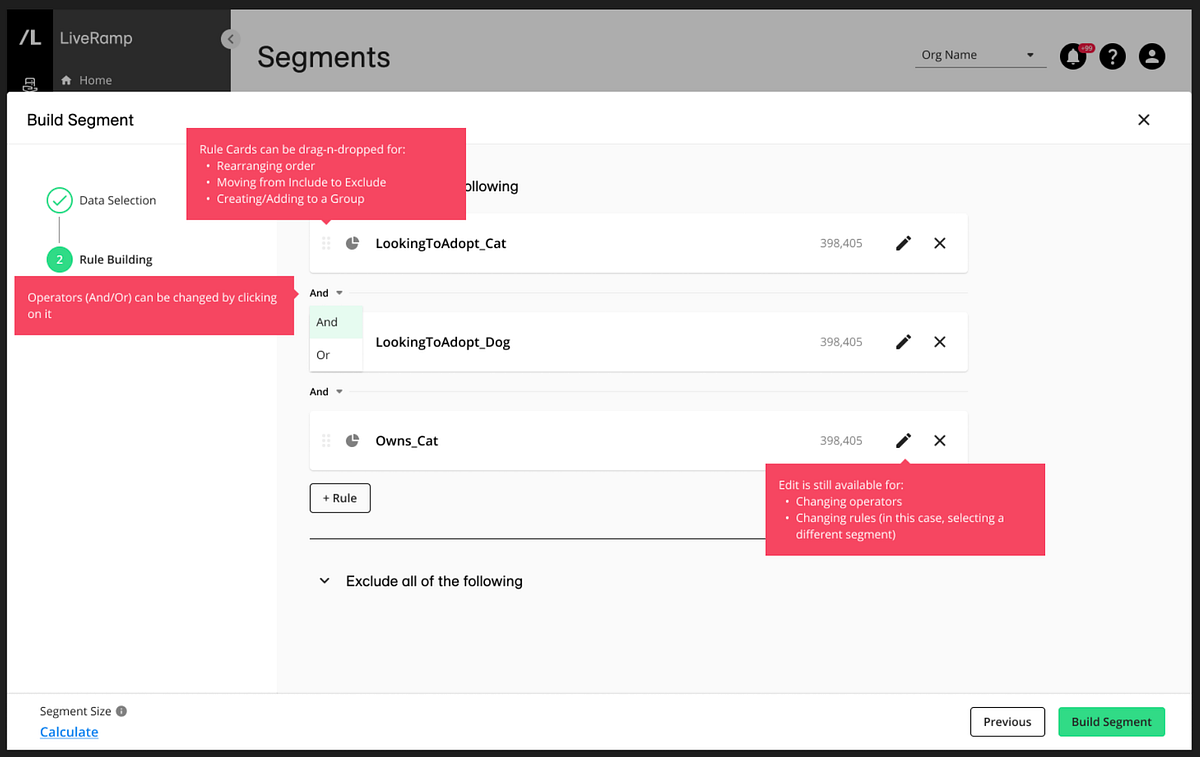Click the LookingToAdopt_Cat rule name
The height and width of the screenshot is (757, 1200).
click(x=441, y=243)
